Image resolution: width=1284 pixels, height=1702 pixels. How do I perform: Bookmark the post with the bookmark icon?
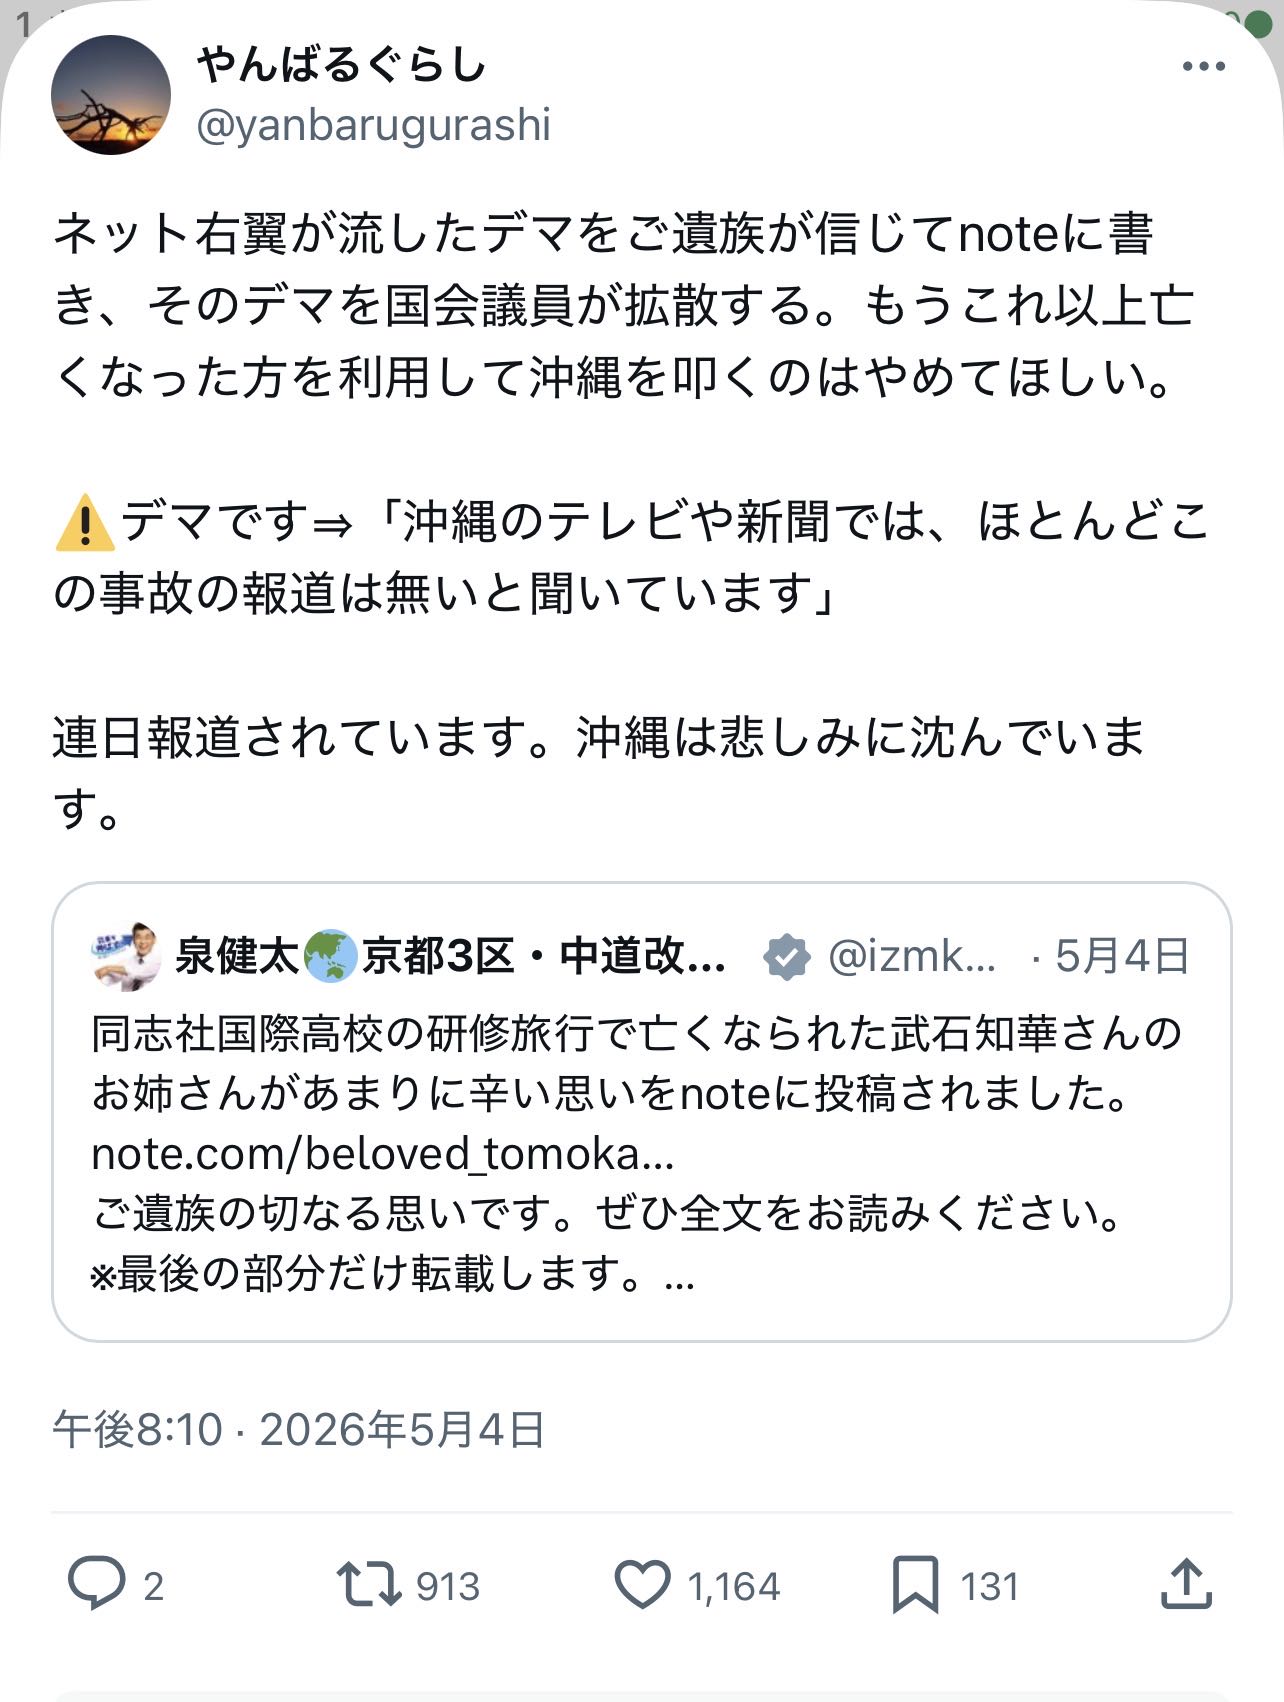pyautogui.click(x=915, y=1585)
